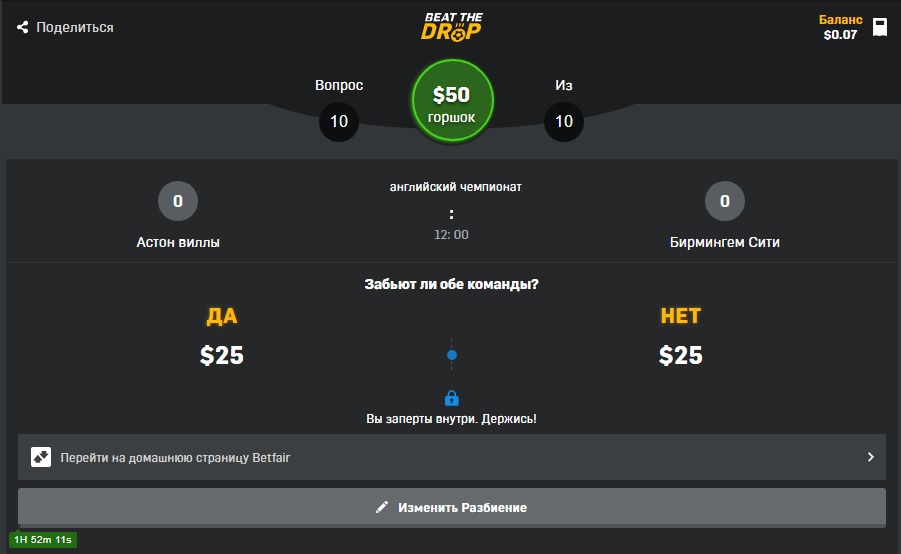Click the green 1H 52m countdown timer
This screenshot has width=901, height=554.
43,540
